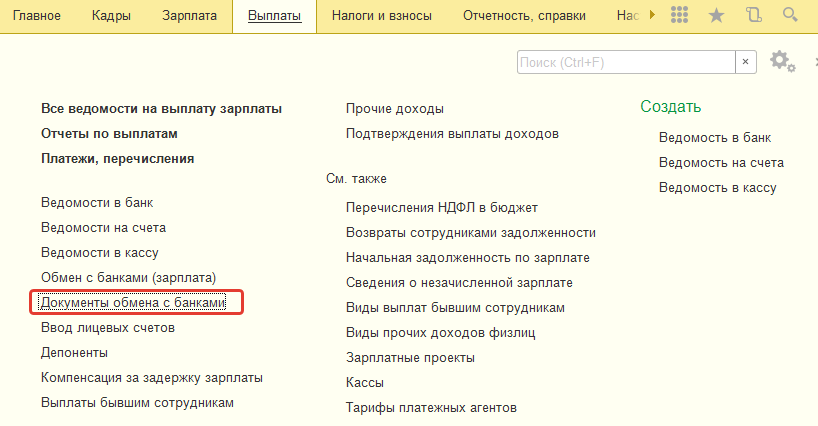Open Виды выплат бывшим сотрудникам
This screenshot has width=818, height=426.
[455, 308]
